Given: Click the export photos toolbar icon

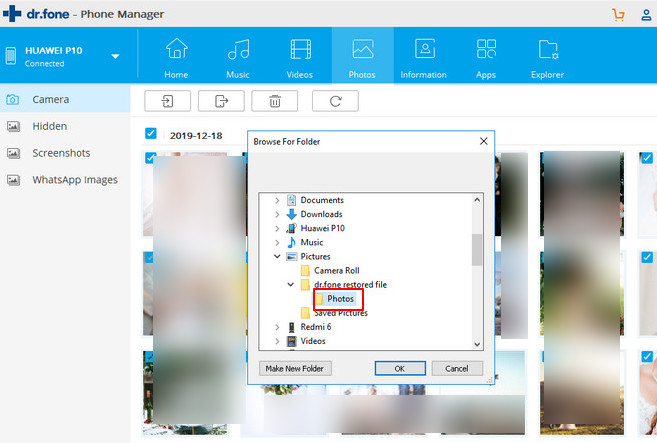Looking at the screenshot, I should tap(221, 101).
